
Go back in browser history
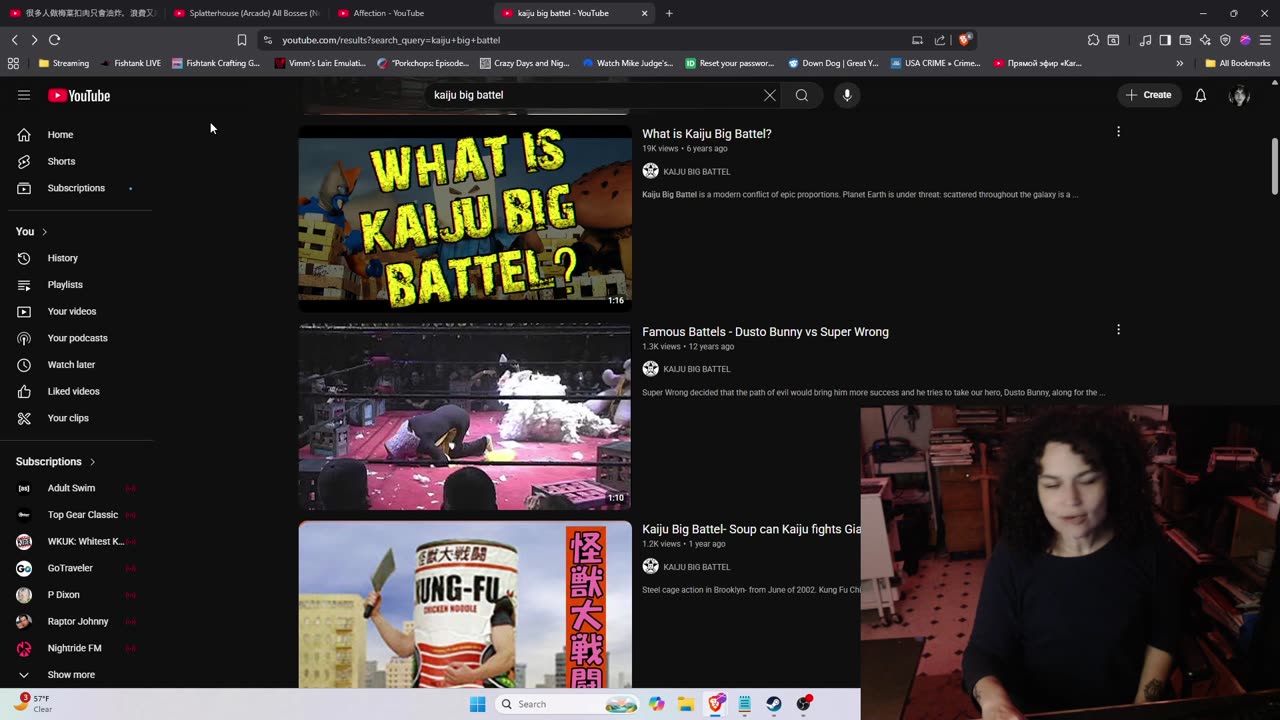coord(15,40)
